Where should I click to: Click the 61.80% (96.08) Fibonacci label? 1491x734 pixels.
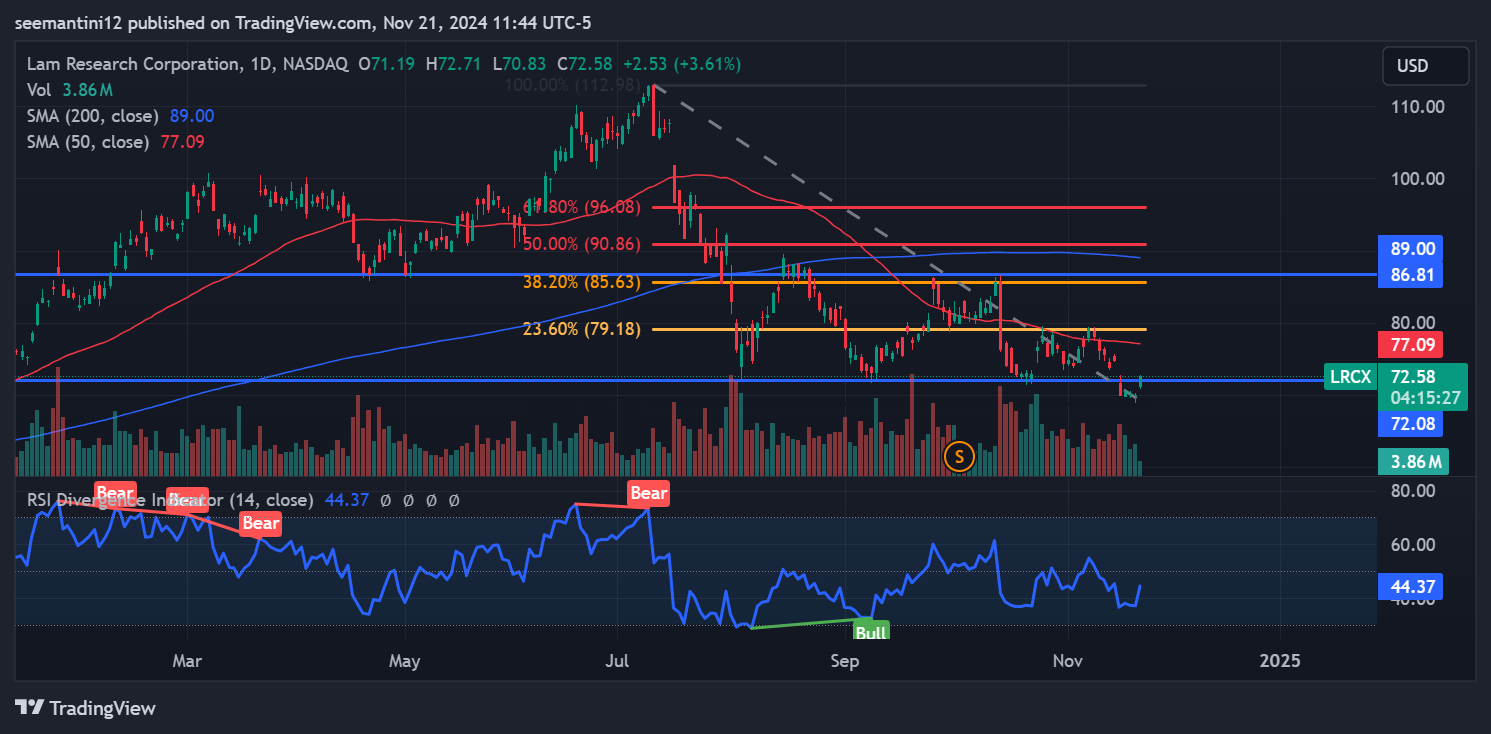click(582, 207)
